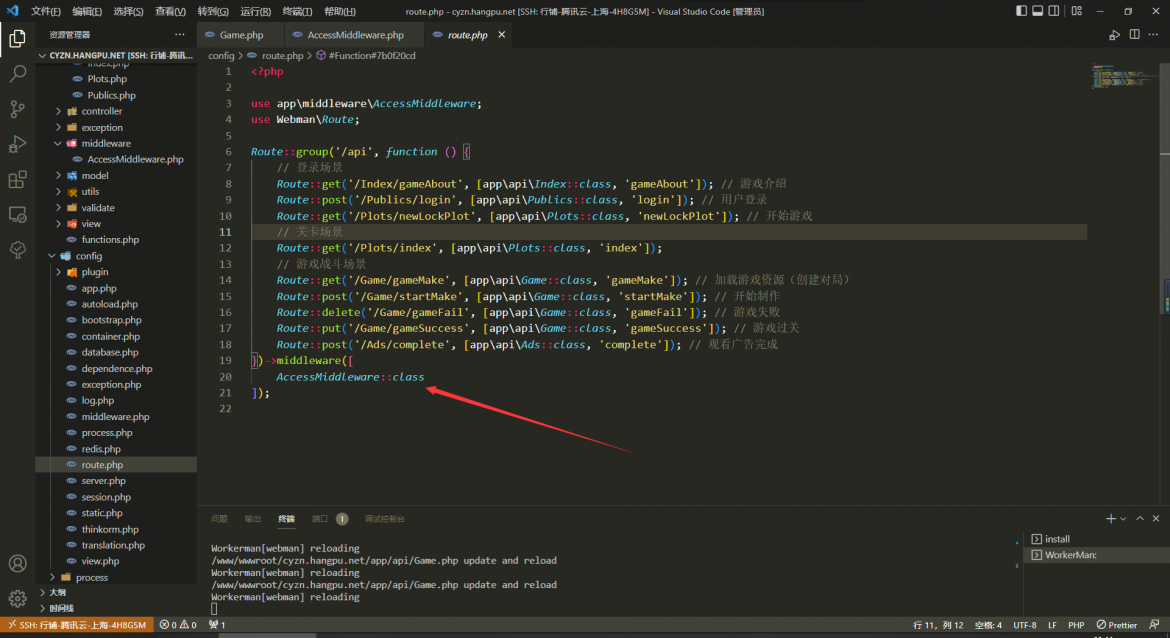The height and width of the screenshot is (638, 1170).
Task: Click the Run PHP file icon in editor toolbar
Action: (x=1114, y=35)
